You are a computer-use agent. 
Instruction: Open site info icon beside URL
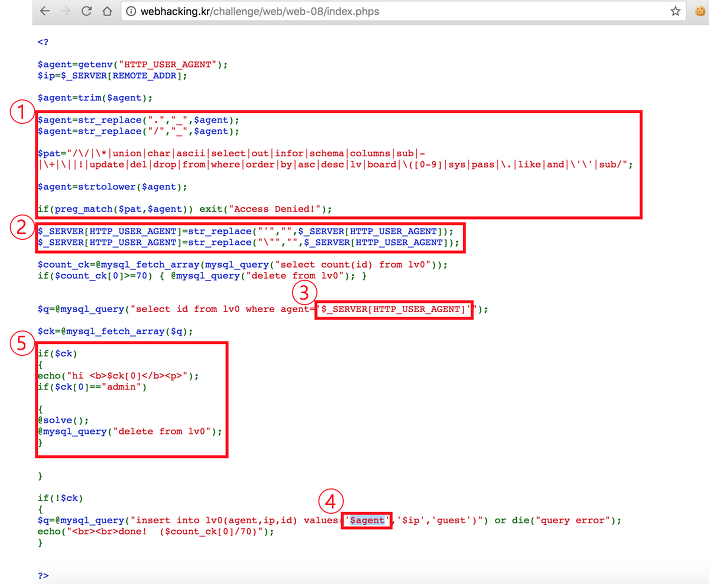[130, 11]
